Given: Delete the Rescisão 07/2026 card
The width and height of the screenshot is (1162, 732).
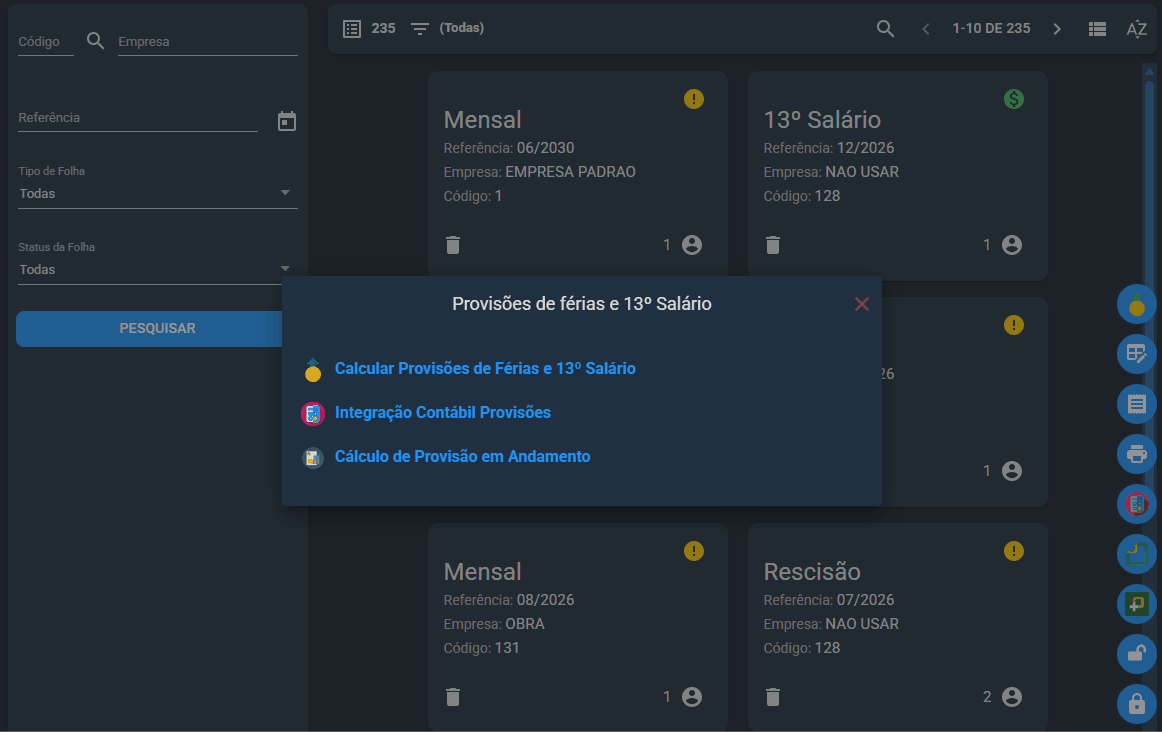Looking at the screenshot, I should [773, 697].
